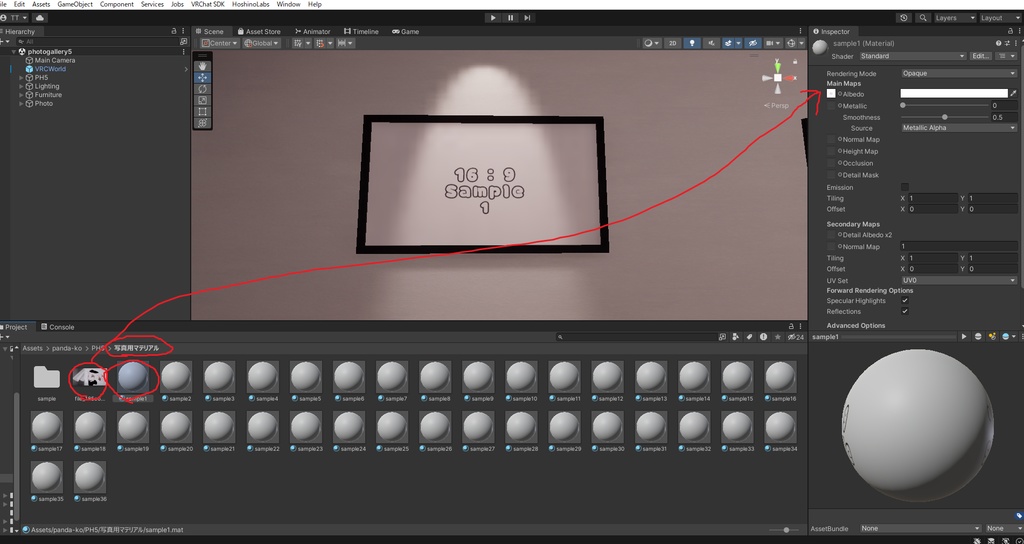Click the white Albedo color field
Image resolution: width=1024 pixels, height=544 pixels.
954,94
